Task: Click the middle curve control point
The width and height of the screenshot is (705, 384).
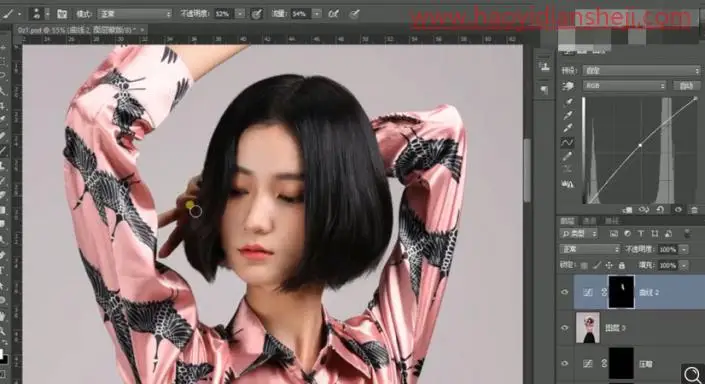Action: point(641,145)
